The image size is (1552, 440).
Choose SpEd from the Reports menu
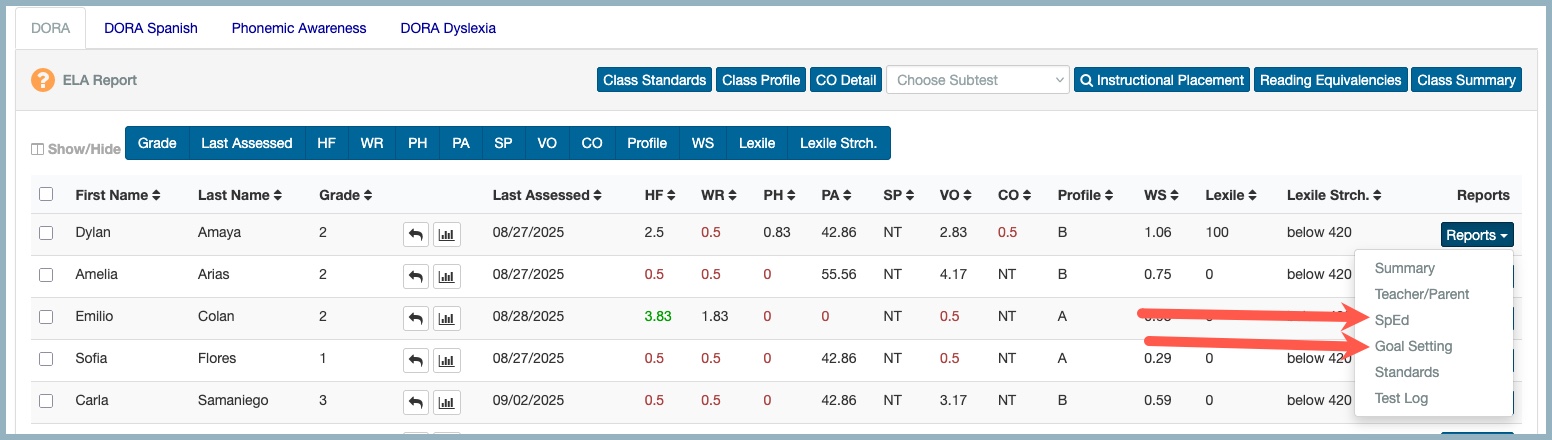(1391, 320)
